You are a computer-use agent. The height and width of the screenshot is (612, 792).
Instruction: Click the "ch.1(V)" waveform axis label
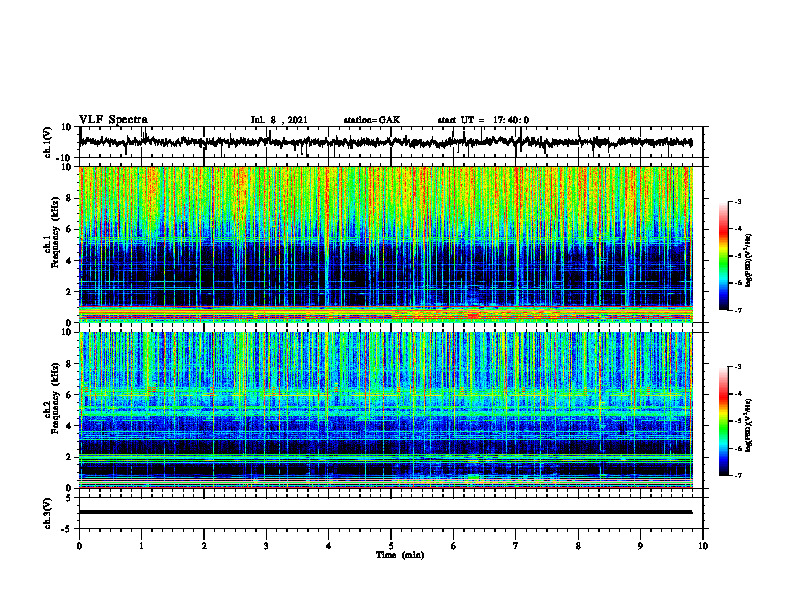48,142
